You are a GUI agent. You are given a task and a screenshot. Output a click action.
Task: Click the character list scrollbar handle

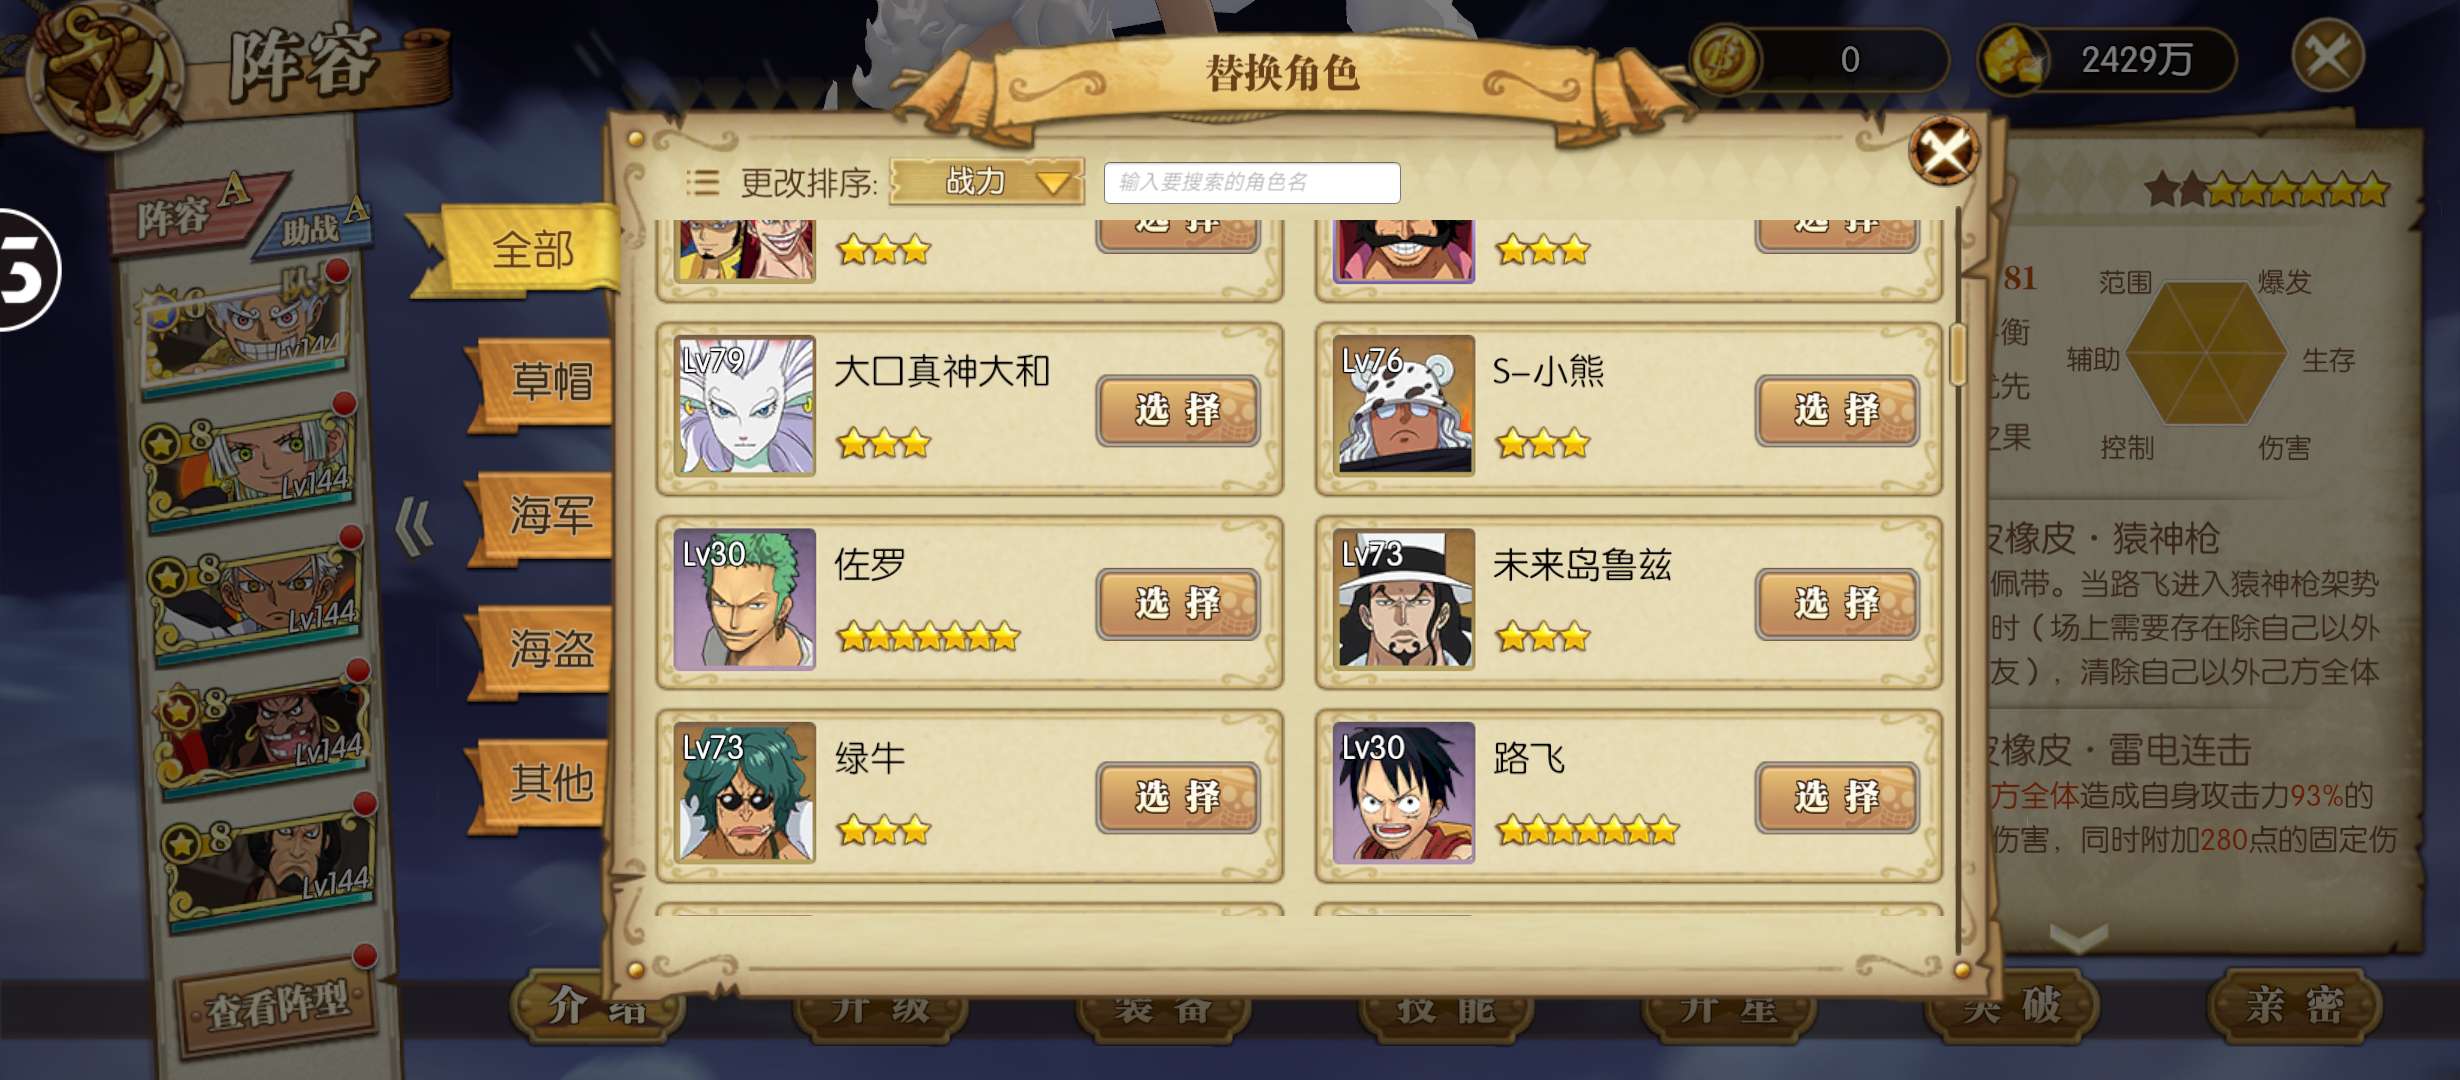click(x=1957, y=354)
